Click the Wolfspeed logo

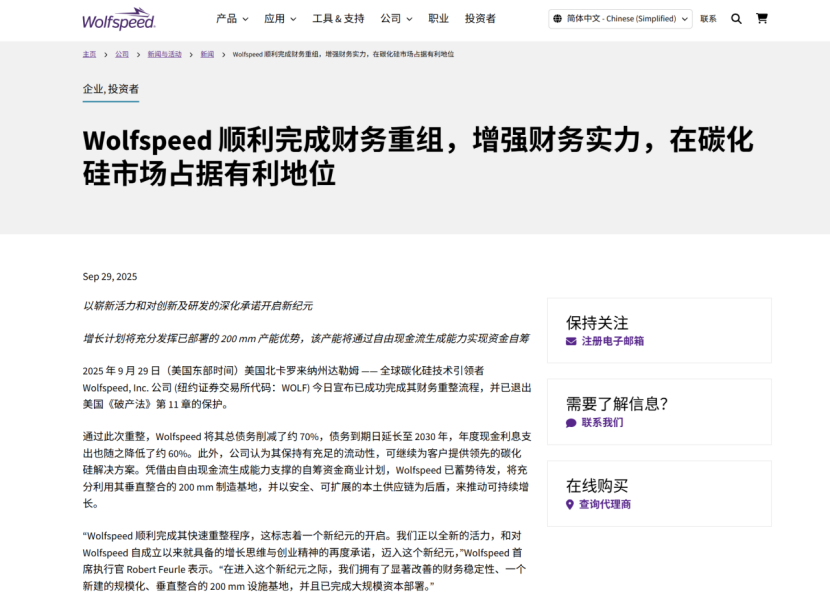[x=119, y=18]
